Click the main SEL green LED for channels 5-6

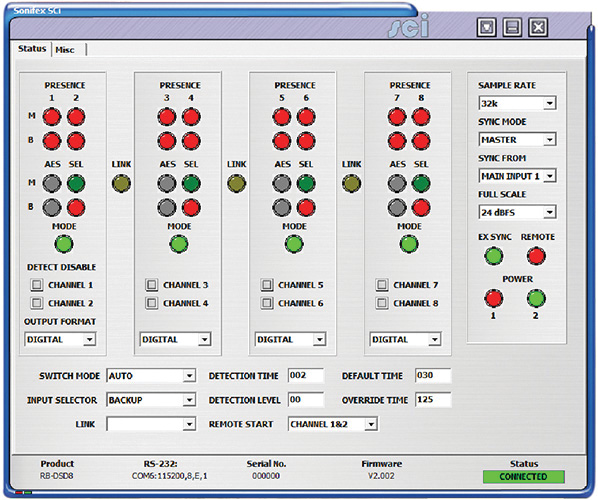point(306,183)
